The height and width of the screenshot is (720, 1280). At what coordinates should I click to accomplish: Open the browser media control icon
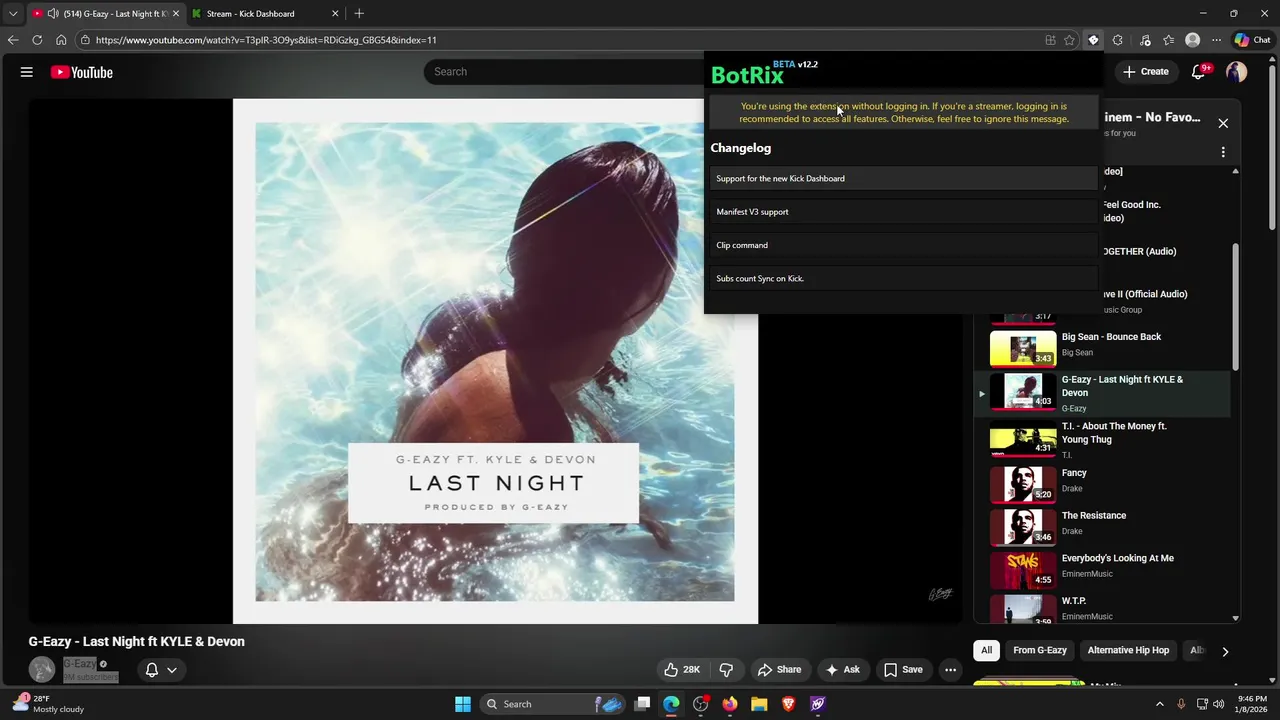click(x=1145, y=40)
